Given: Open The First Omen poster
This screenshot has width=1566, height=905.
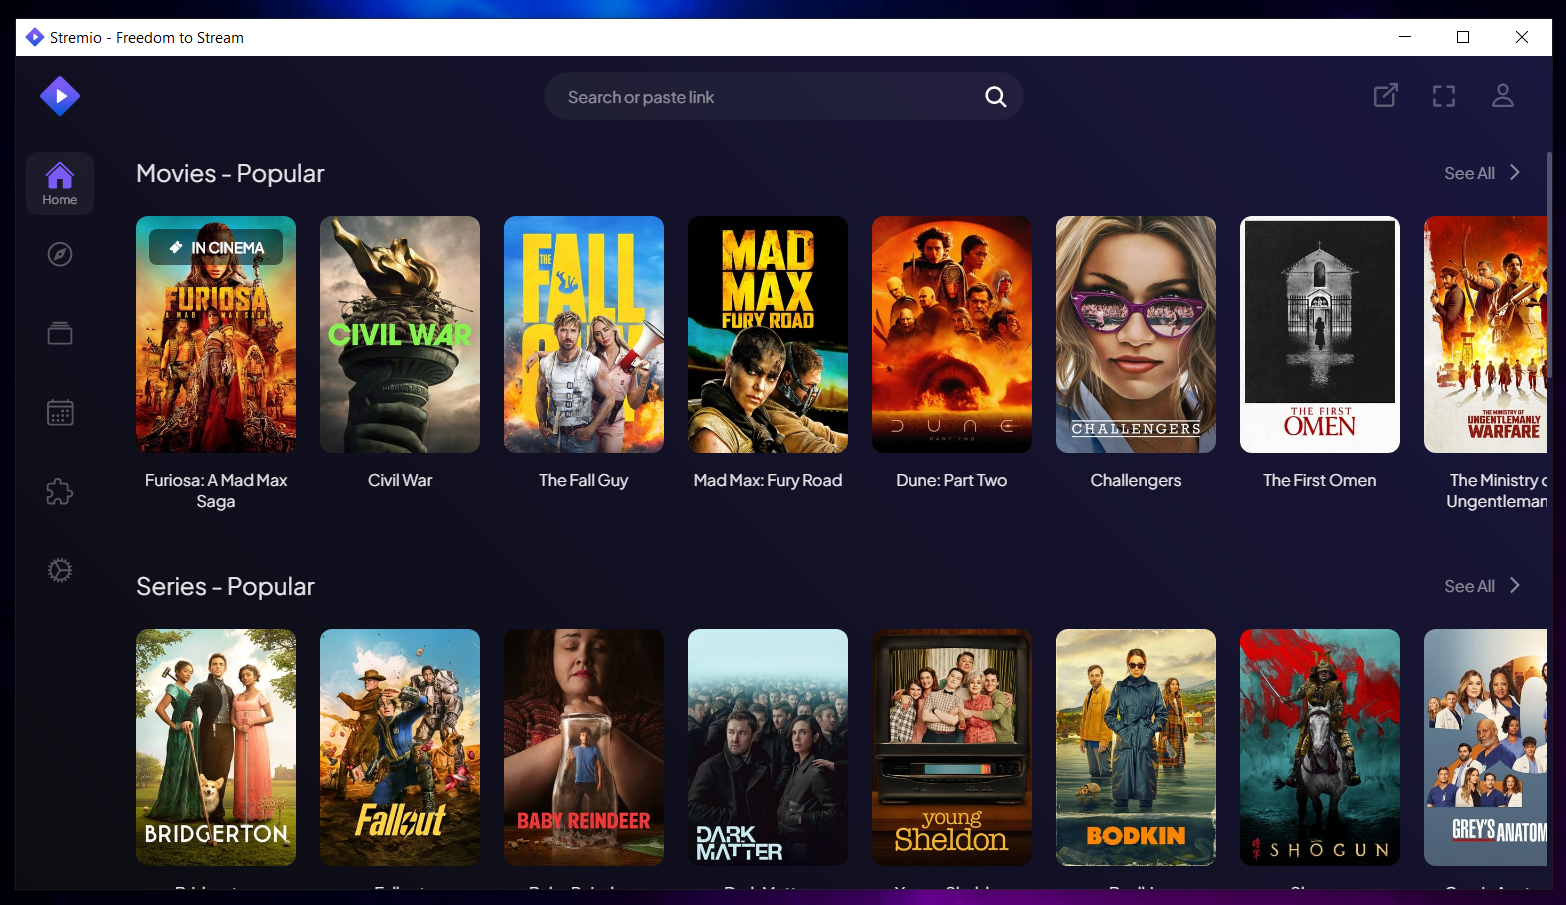Looking at the screenshot, I should pyautogui.click(x=1320, y=334).
